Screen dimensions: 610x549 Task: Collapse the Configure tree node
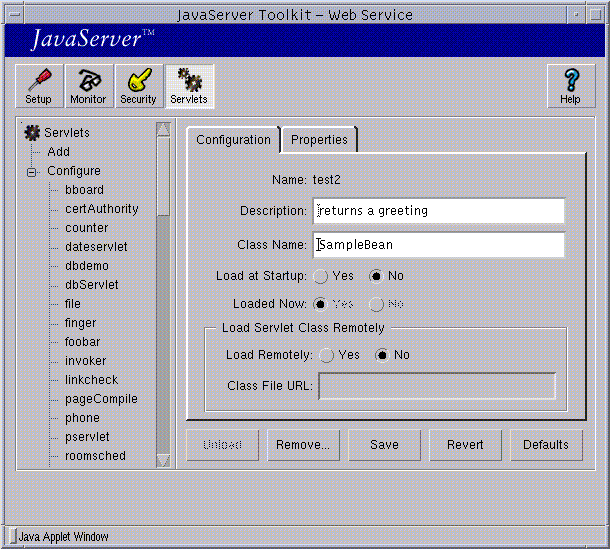click(32, 172)
